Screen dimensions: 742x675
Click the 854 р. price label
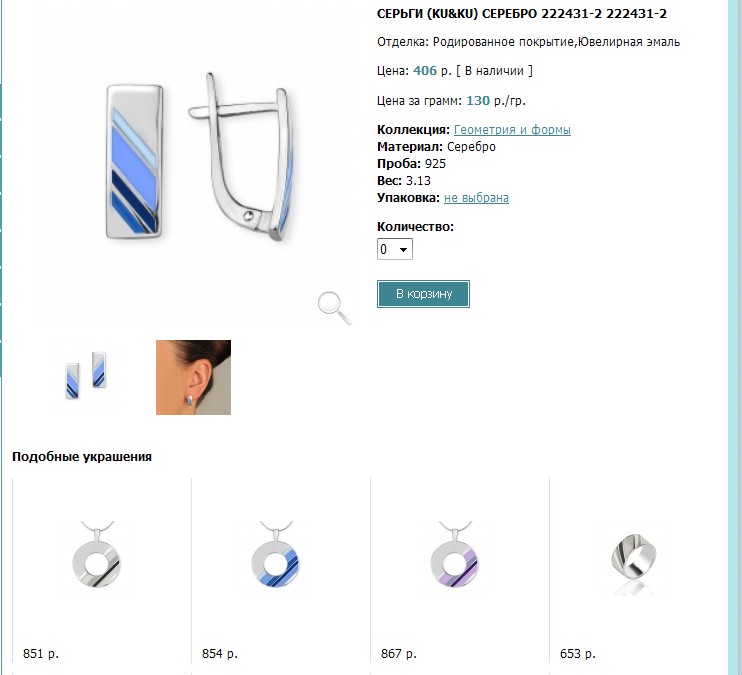(220, 654)
